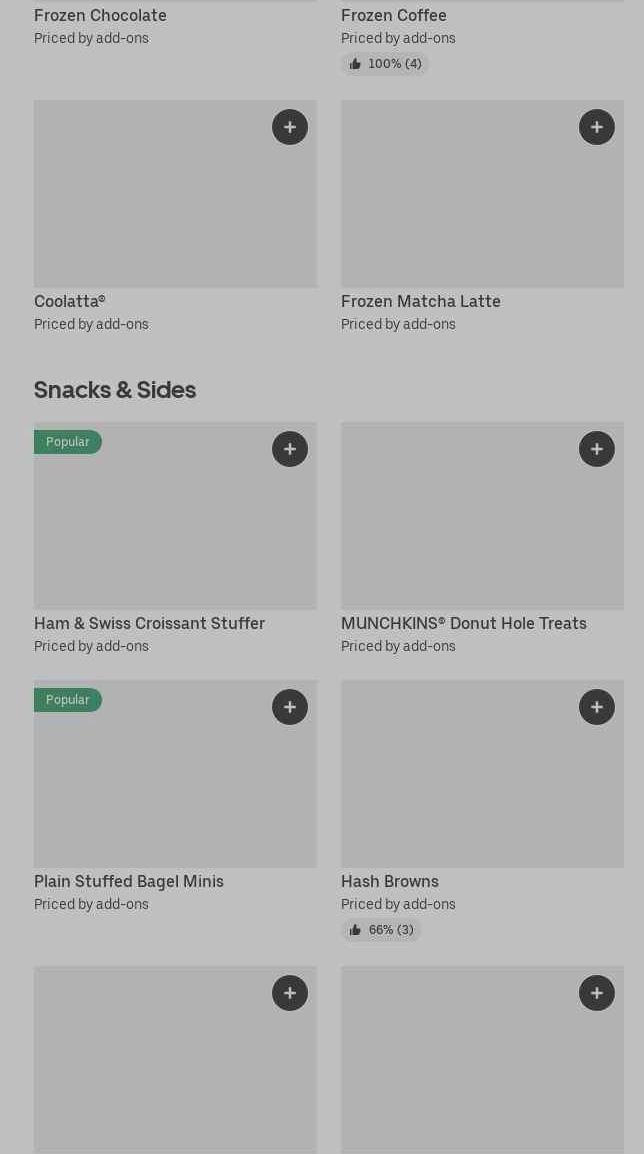Viewport: 644px width, 1154px height.
Task: Add Coolatta to the order
Action: (290, 127)
